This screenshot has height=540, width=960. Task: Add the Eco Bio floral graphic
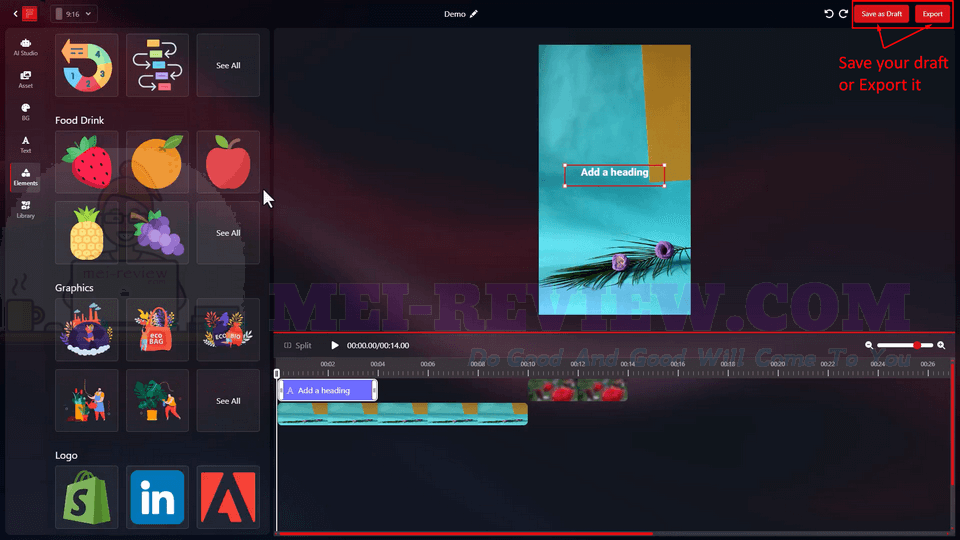(x=228, y=329)
